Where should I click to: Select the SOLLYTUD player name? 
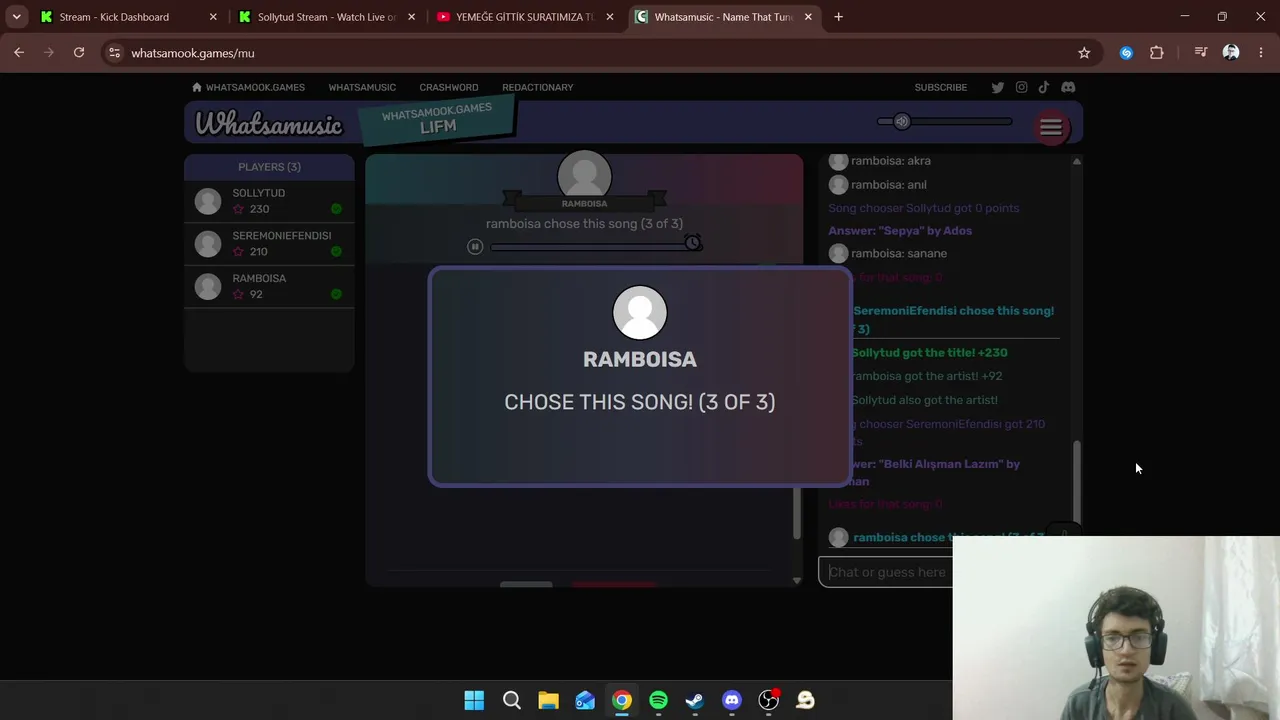[259, 193]
